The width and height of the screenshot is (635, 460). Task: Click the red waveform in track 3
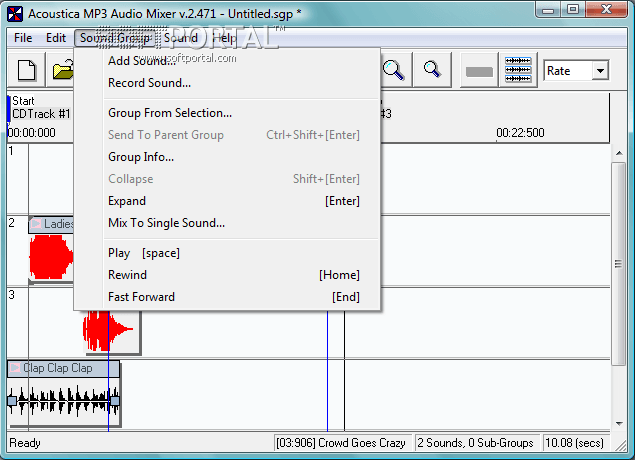coord(107,329)
